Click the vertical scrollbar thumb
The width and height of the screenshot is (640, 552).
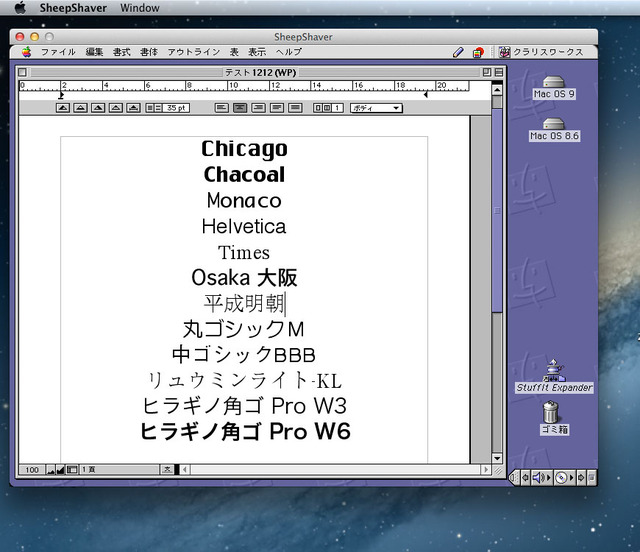(x=497, y=211)
